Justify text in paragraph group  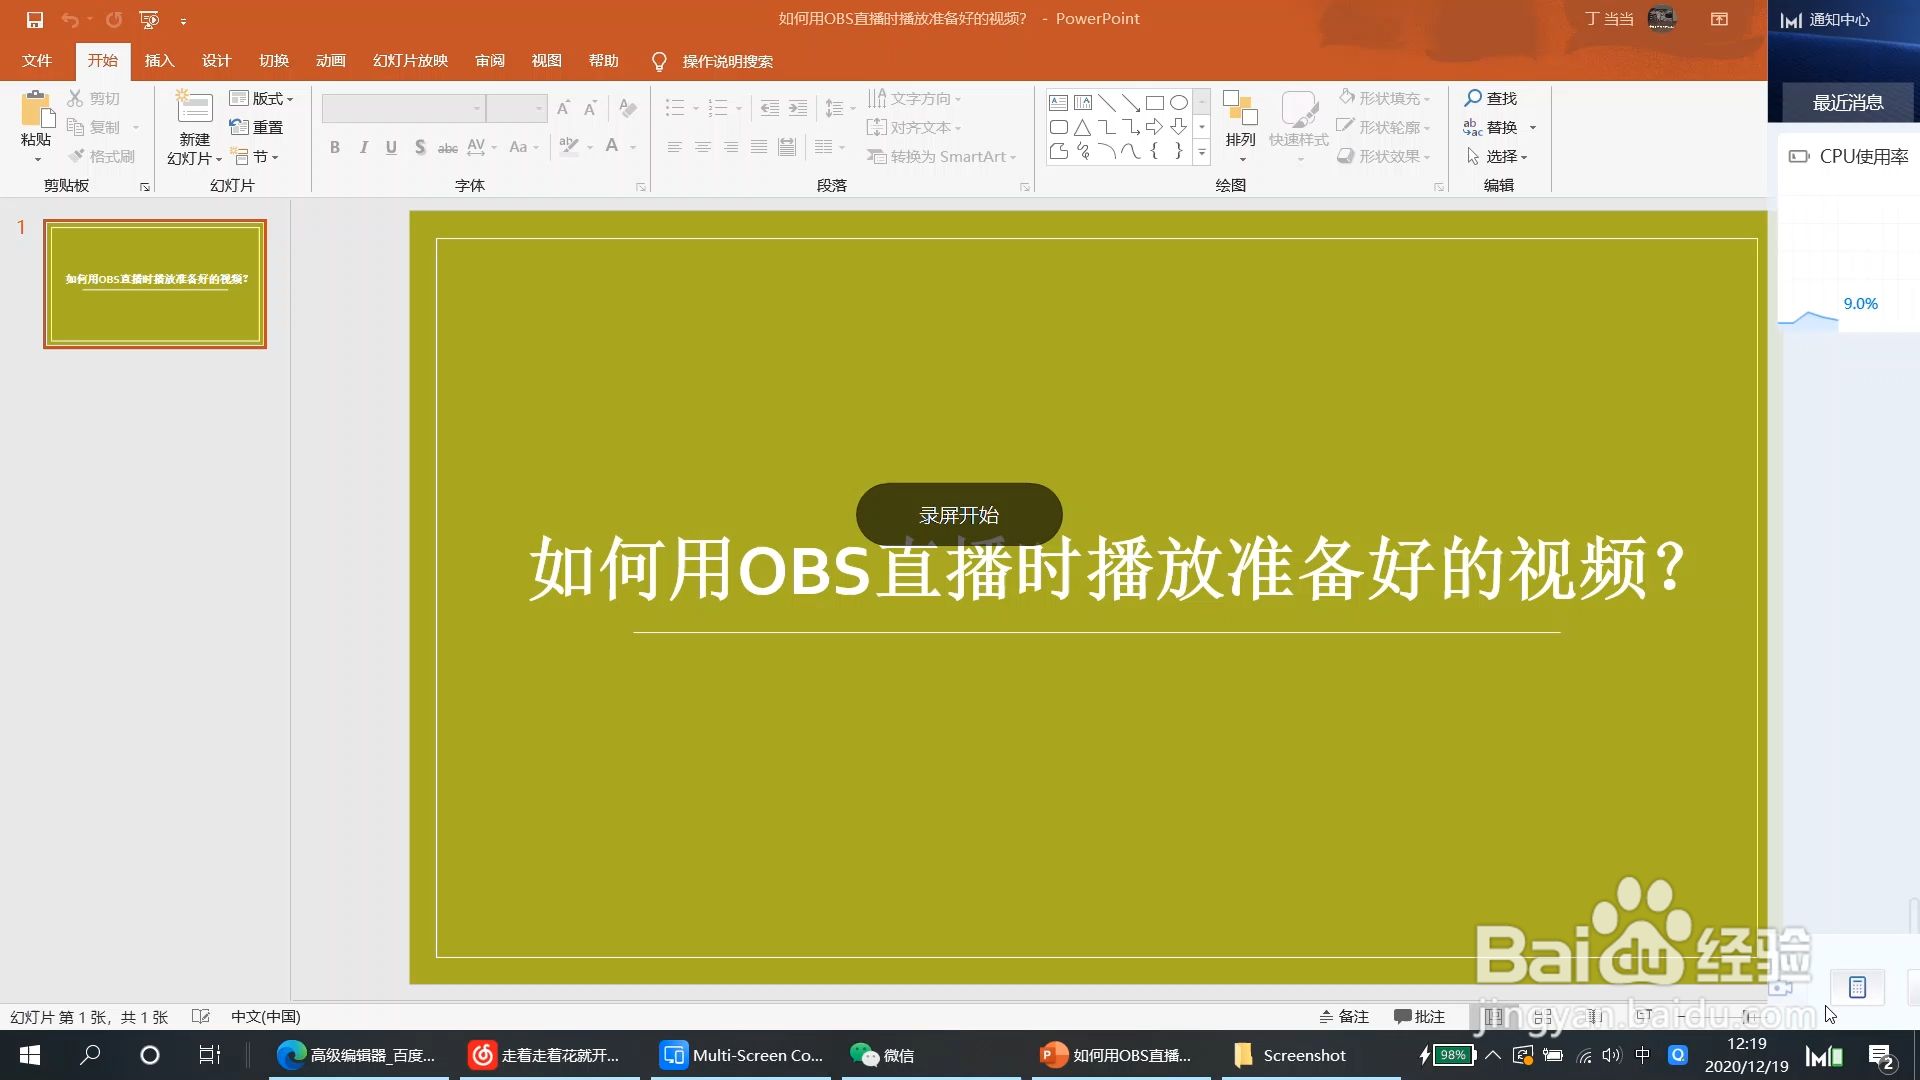(x=759, y=147)
